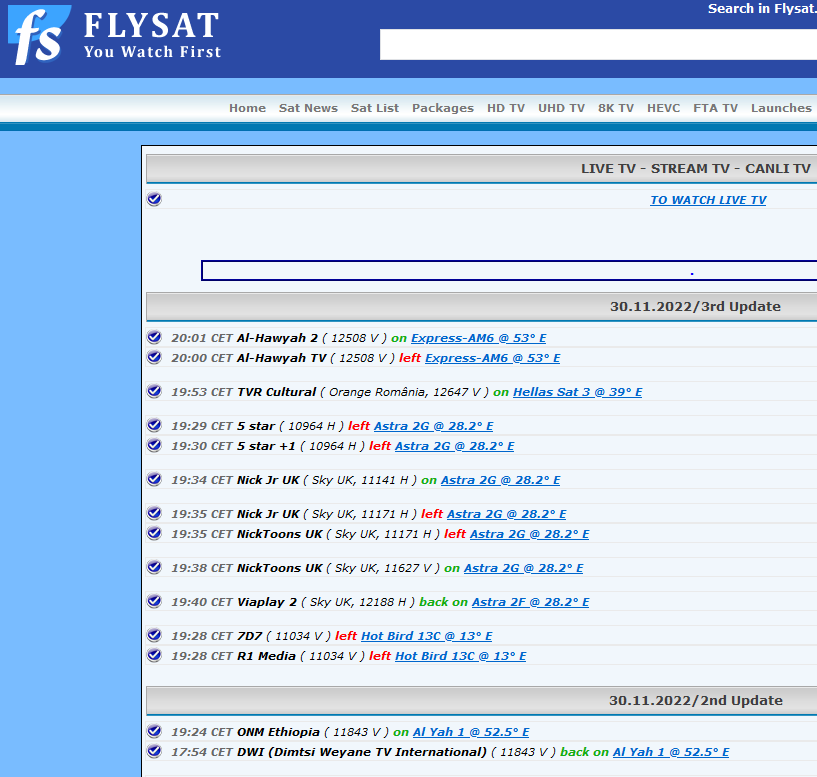The image size is (817, 777).
Task: Click check icon for Nick Jr UK 11141 H row
Action: click(154, 478)
